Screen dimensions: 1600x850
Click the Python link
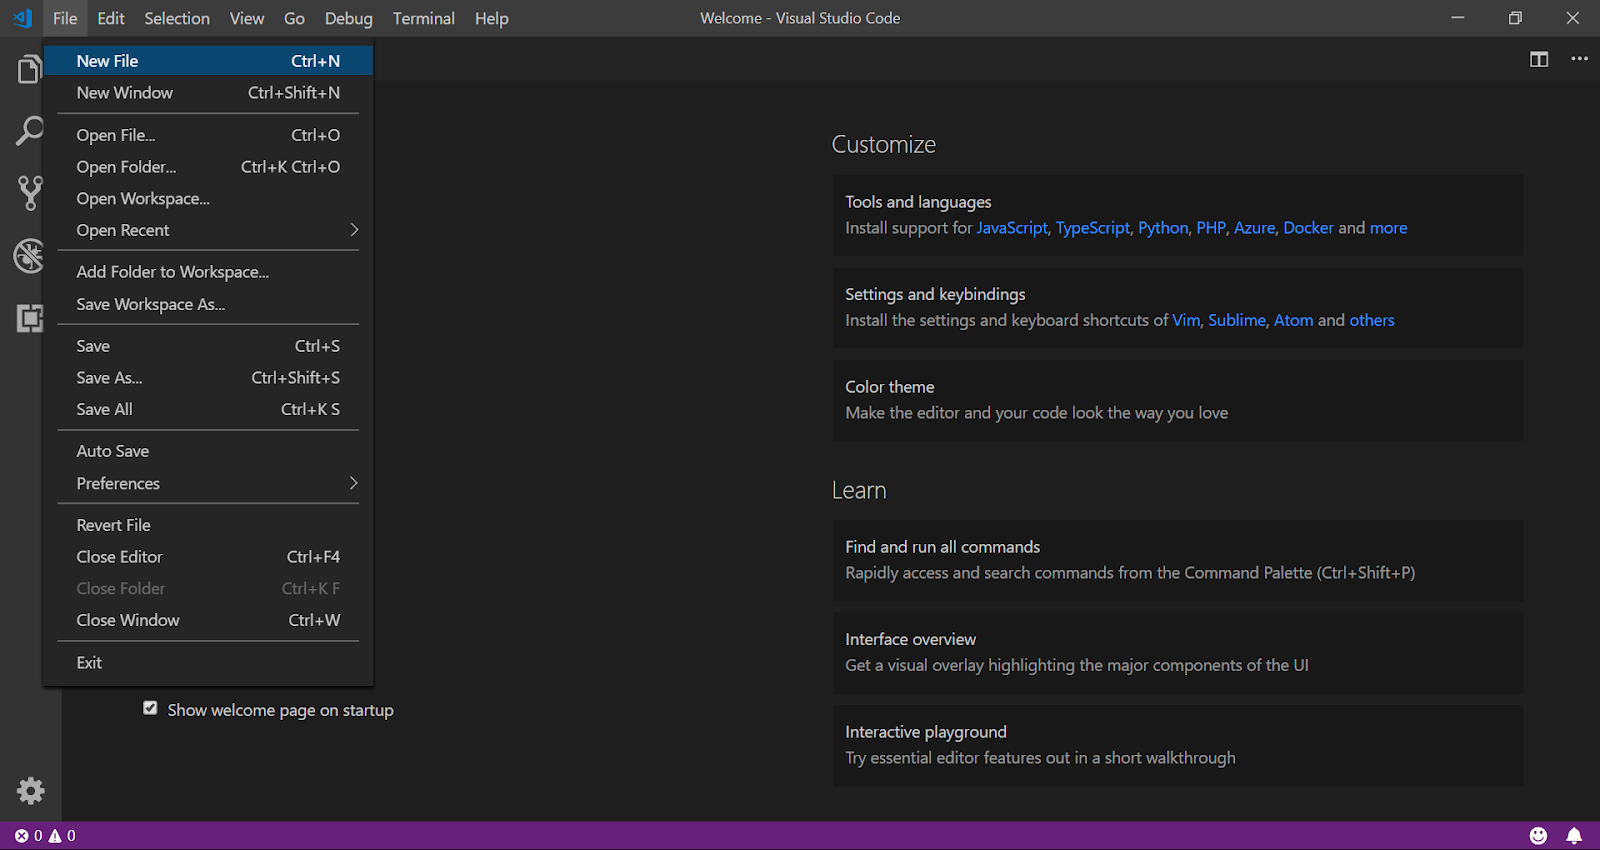pyautogui.click(x=1163, y=228)
